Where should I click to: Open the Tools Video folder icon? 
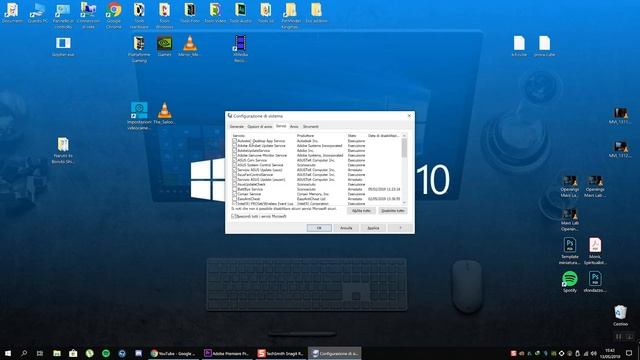215,13
